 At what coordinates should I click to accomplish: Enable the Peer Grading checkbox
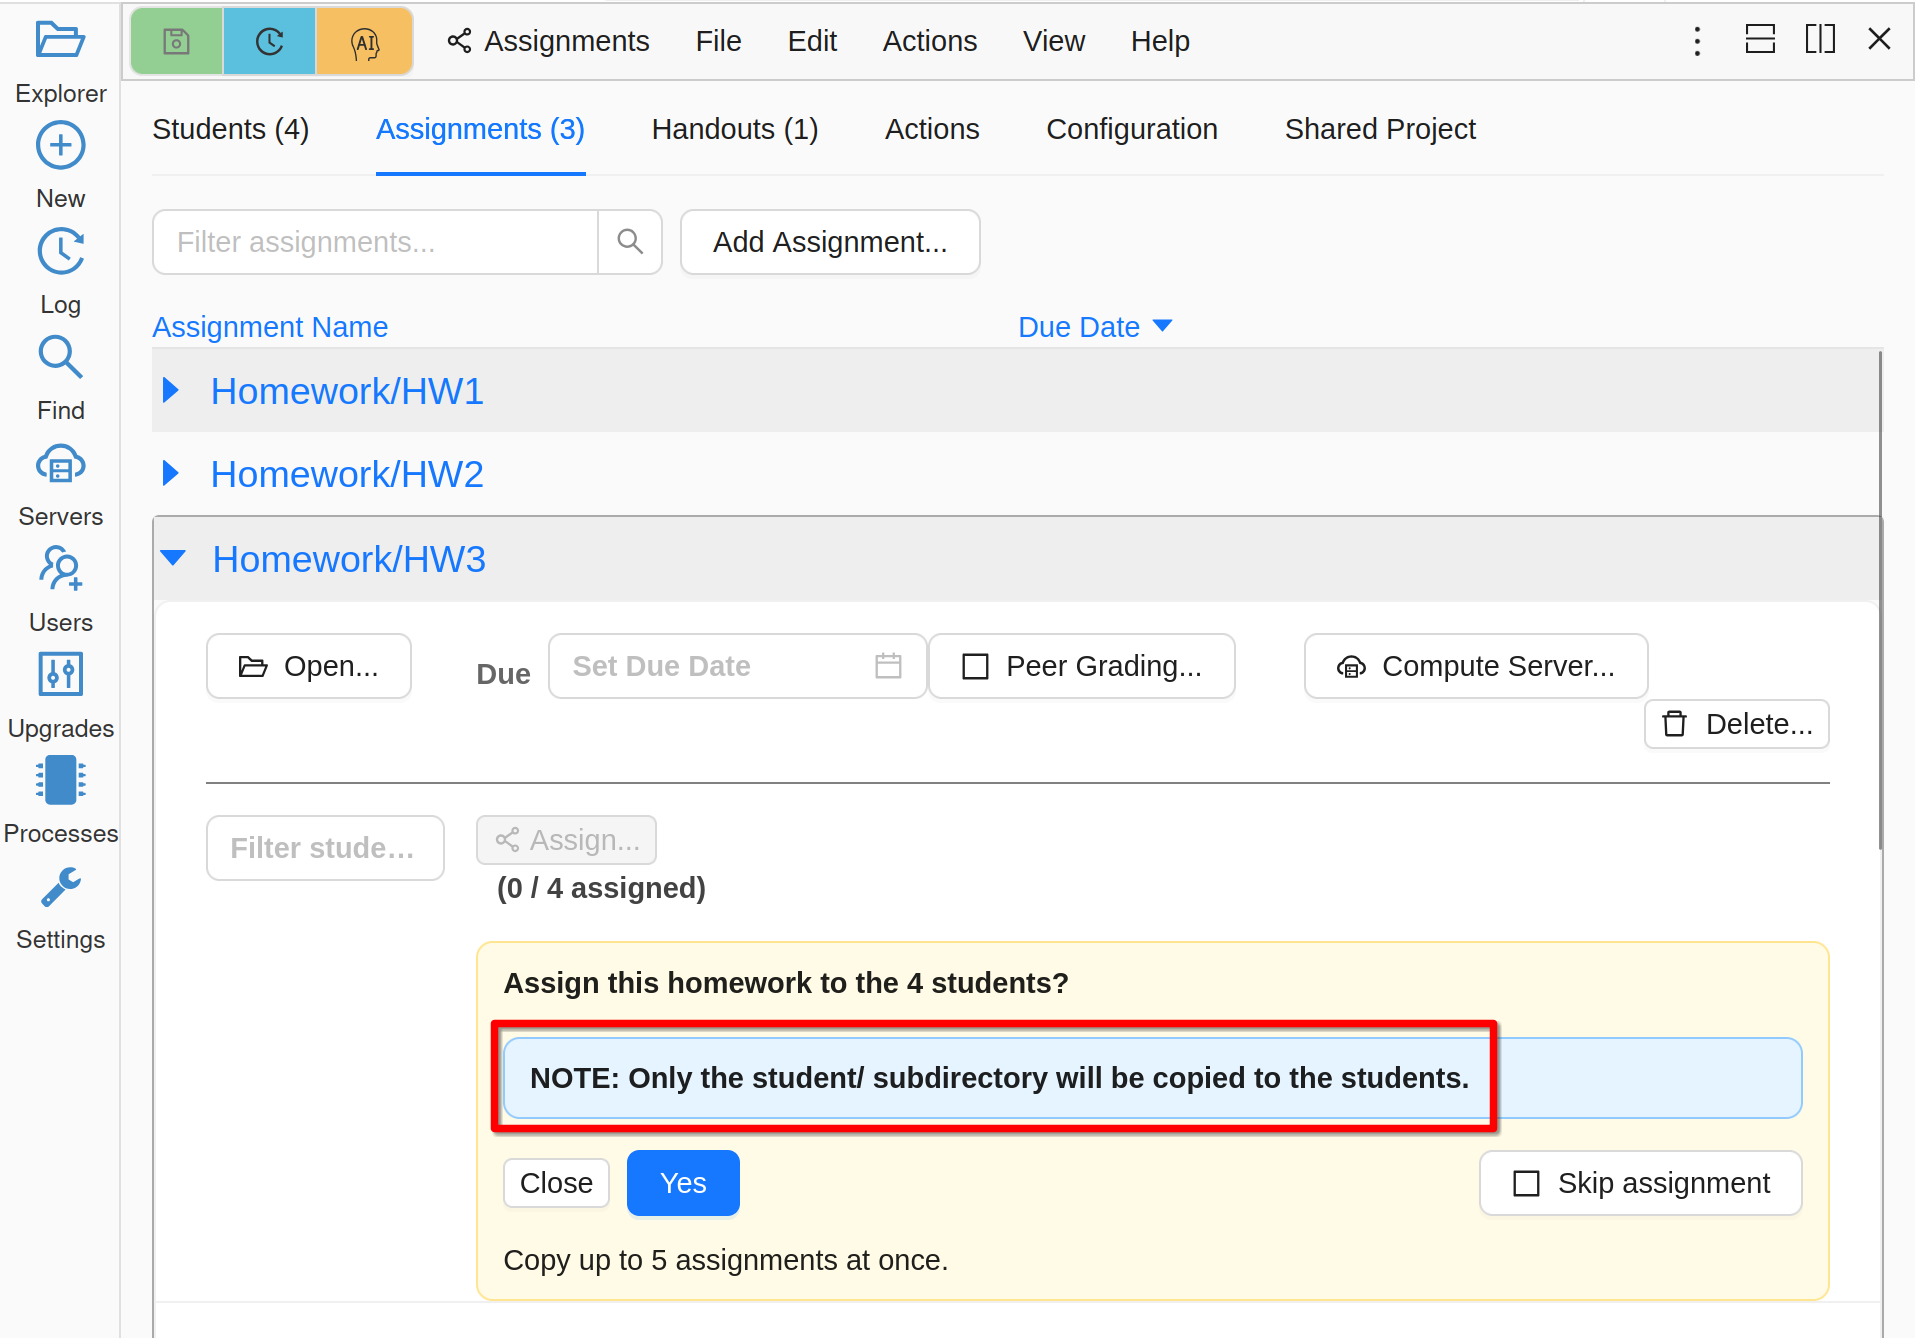975,666
